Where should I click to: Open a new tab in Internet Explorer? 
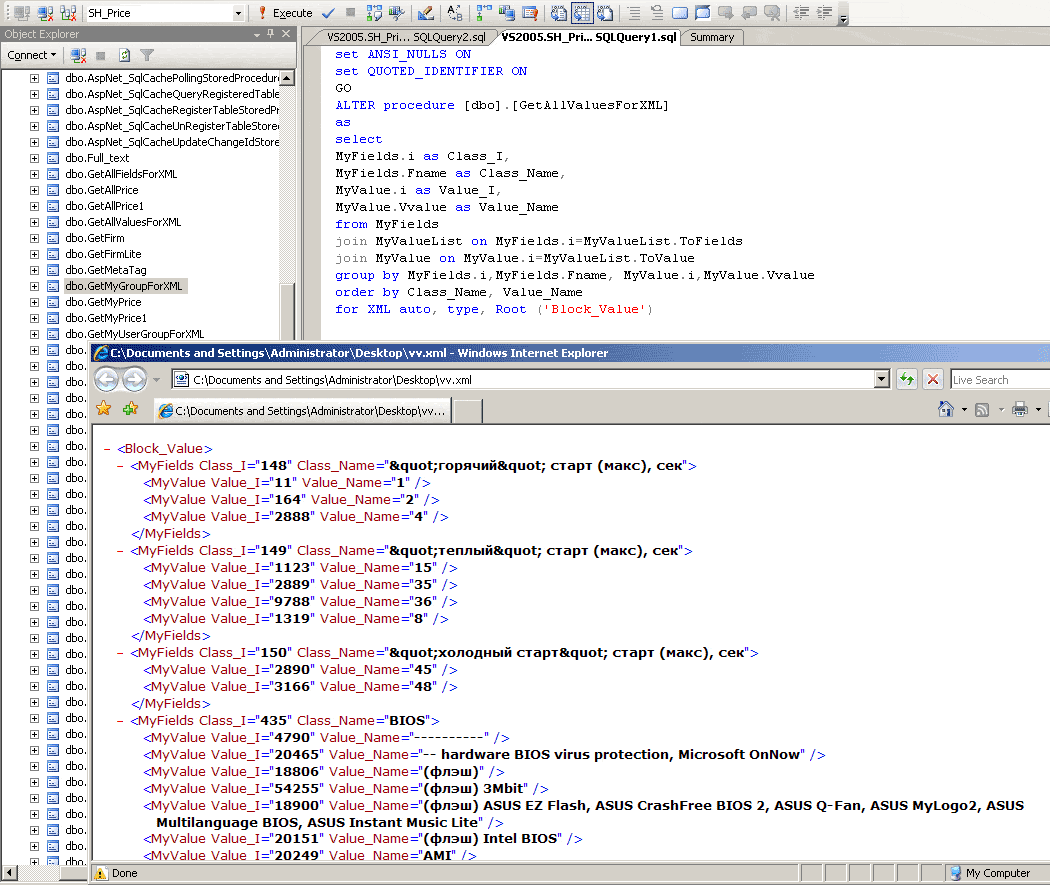pos(468,410)
